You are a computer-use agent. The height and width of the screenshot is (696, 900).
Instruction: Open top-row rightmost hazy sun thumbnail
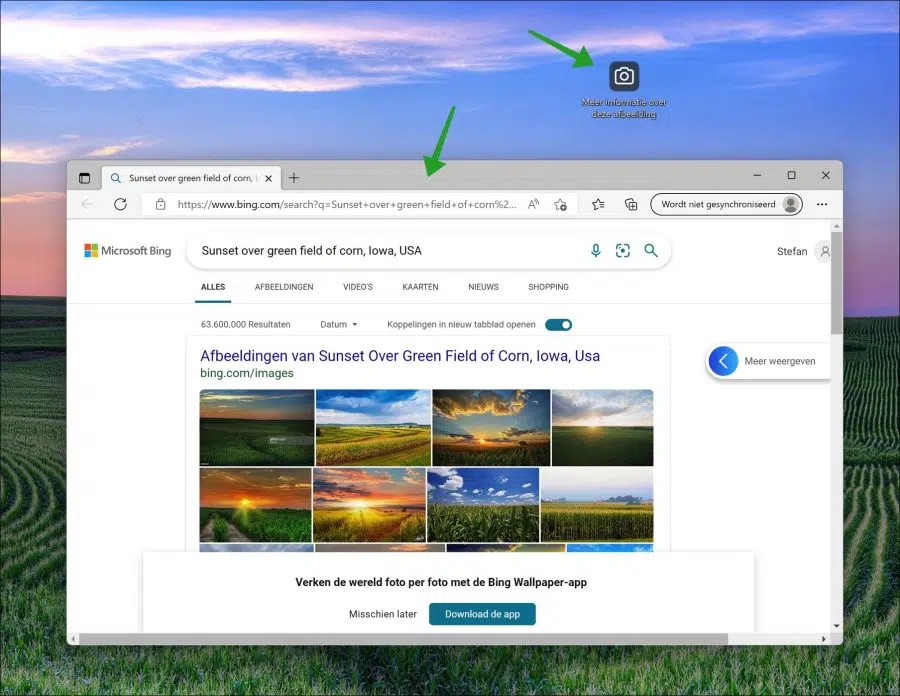click(603, 427)
